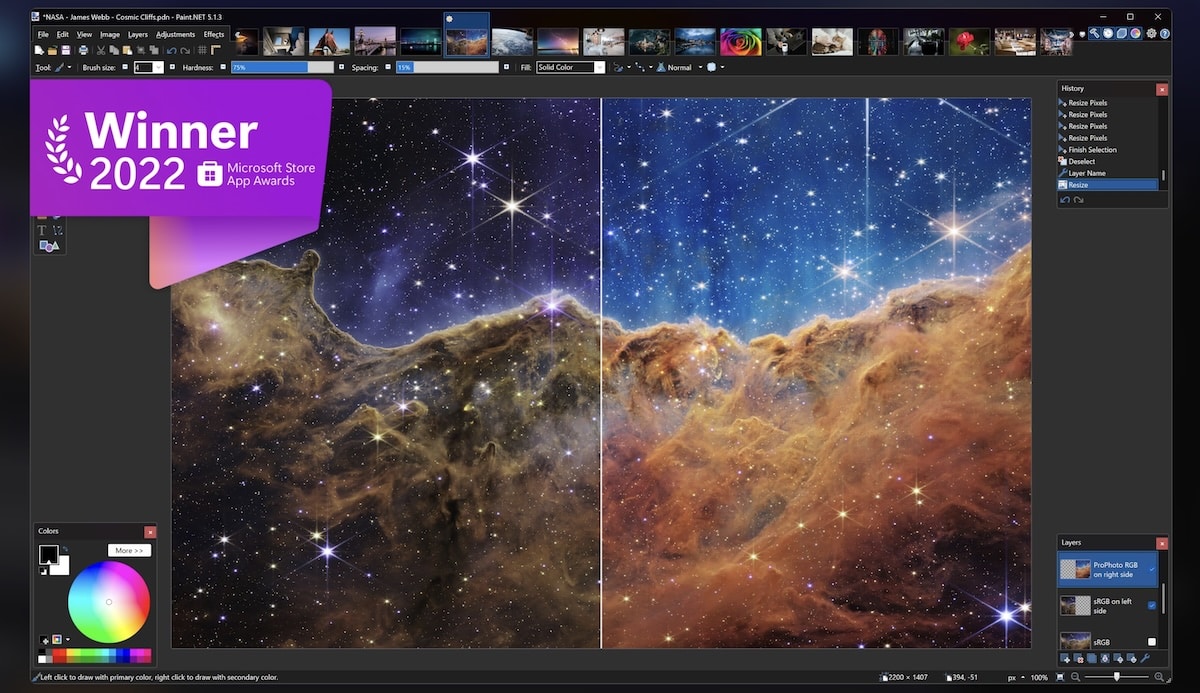Viewport: 1200px width, 693px height.
Task: Click the Cut scissors icon
Action: coord(101,50)
